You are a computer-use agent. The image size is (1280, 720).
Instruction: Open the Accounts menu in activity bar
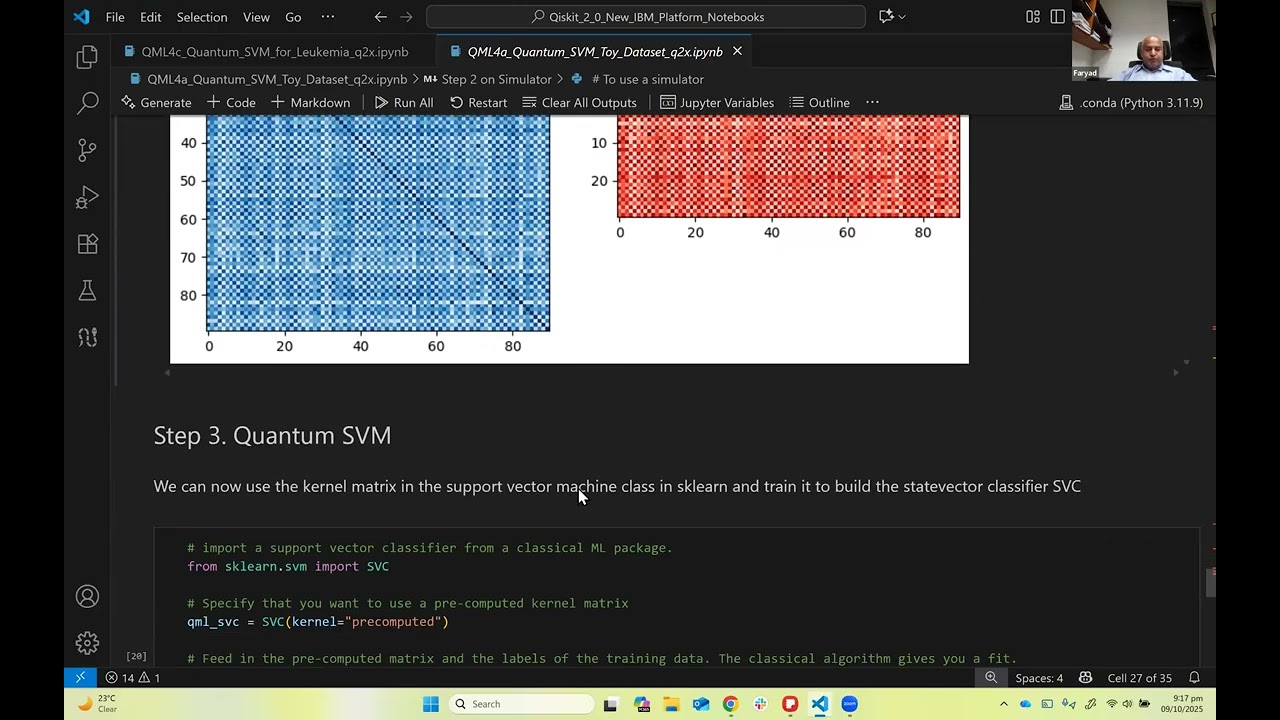click(x=87, y=597)
